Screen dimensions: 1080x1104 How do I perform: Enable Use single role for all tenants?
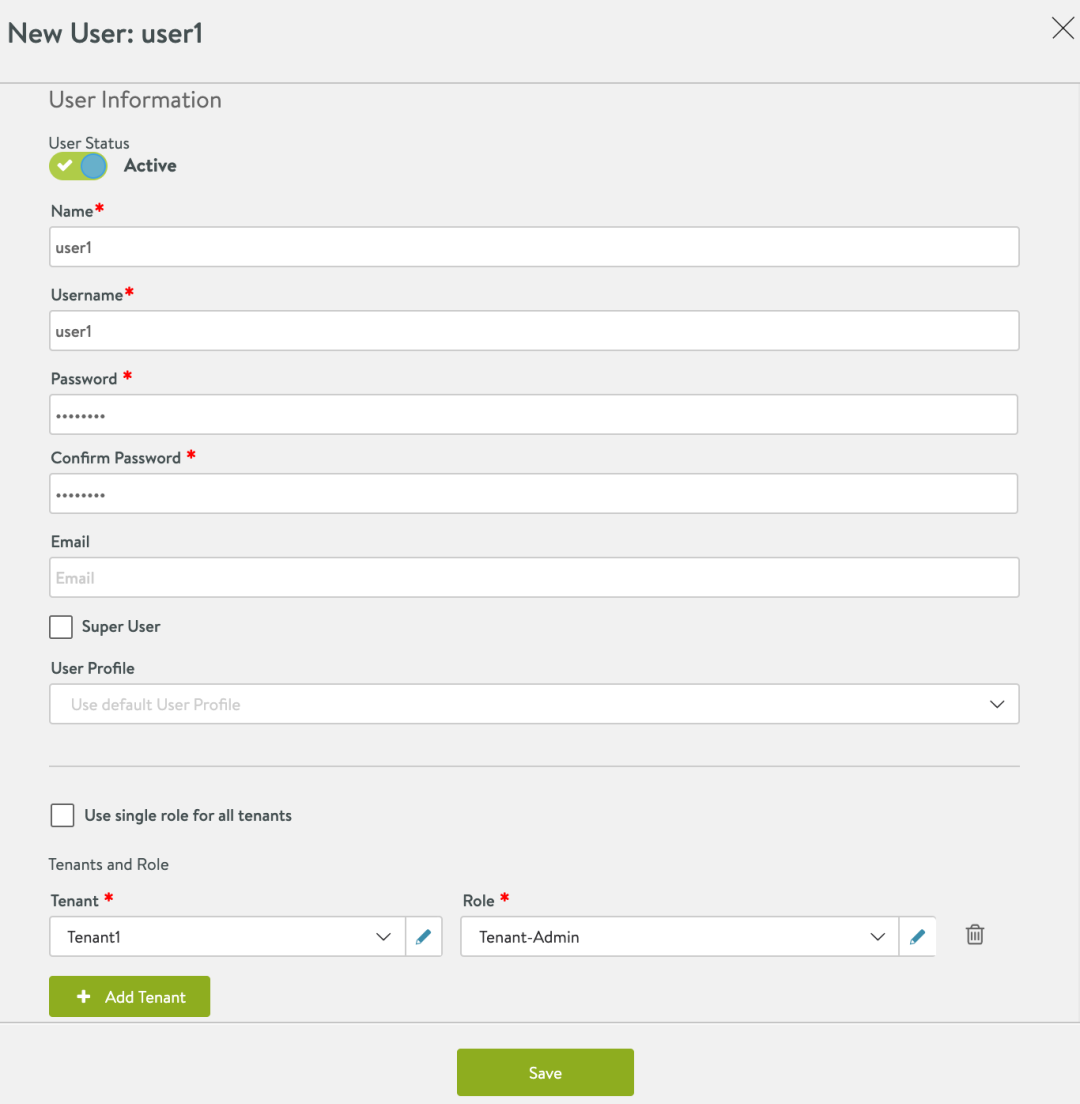62,815
